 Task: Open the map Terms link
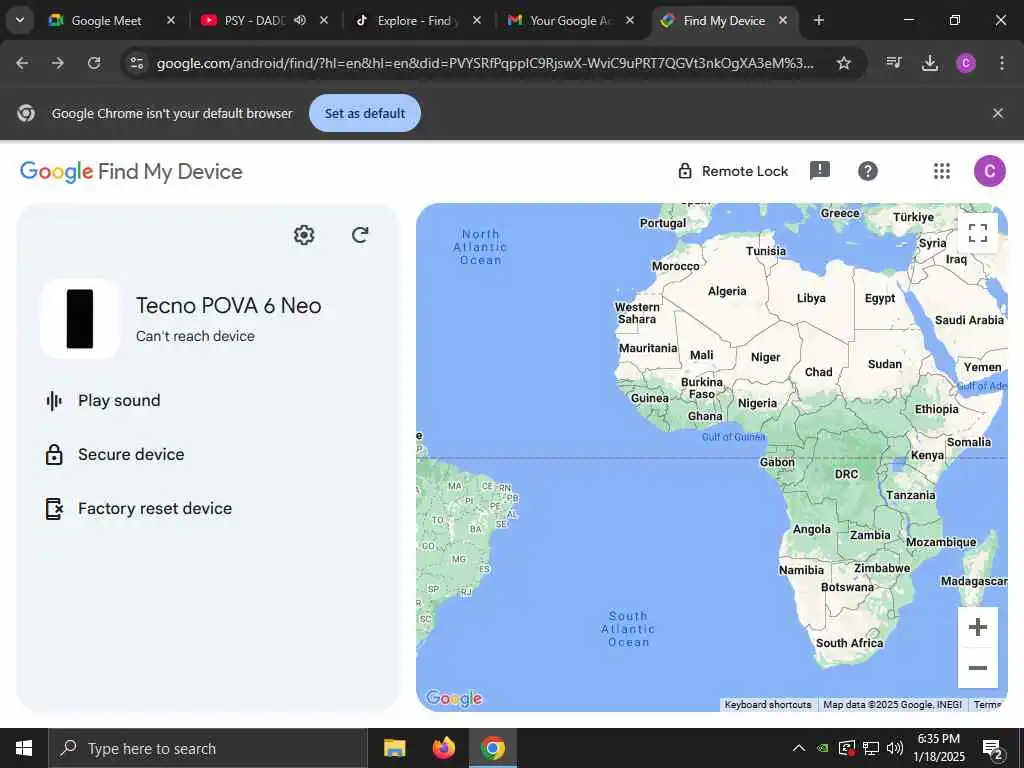987,705
